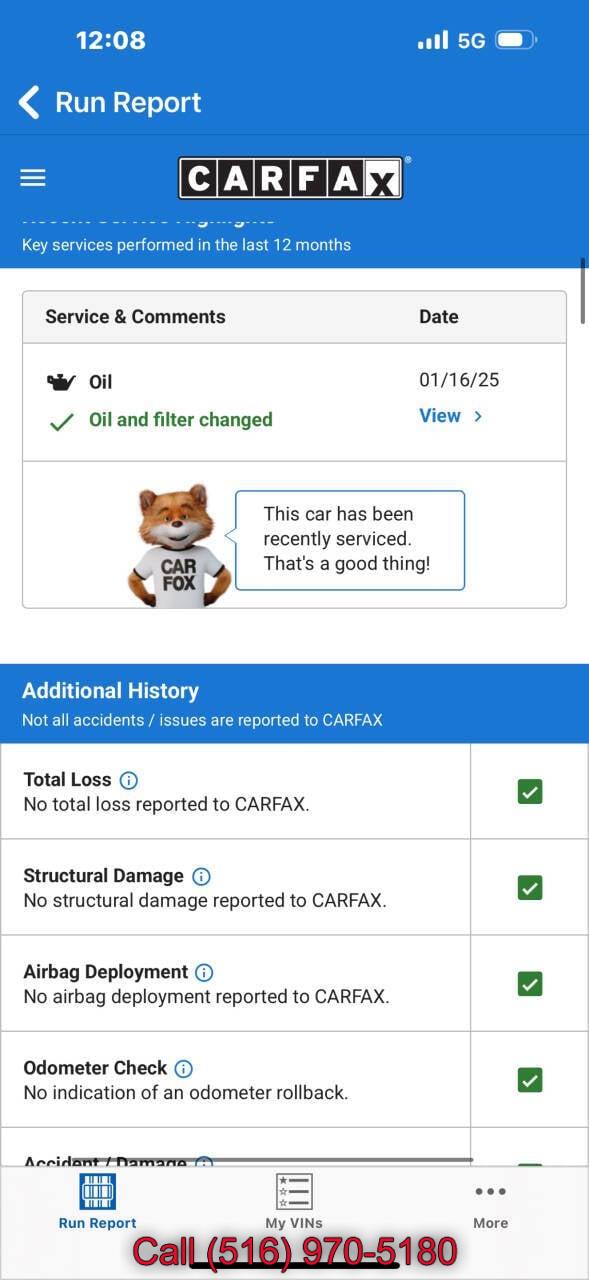This screenshot has width=589, height=1280.
Task: Open info icon next to Structural Damage
Action: pyautogui.click(x=201, y=876)
